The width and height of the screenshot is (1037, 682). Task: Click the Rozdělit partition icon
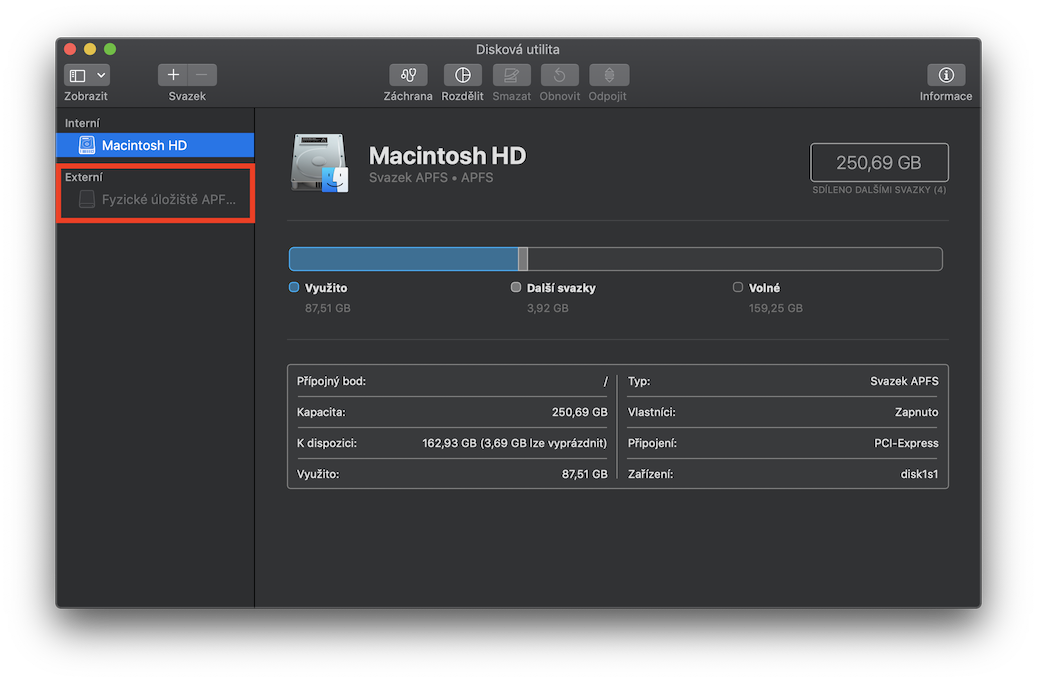coord(462,75)
